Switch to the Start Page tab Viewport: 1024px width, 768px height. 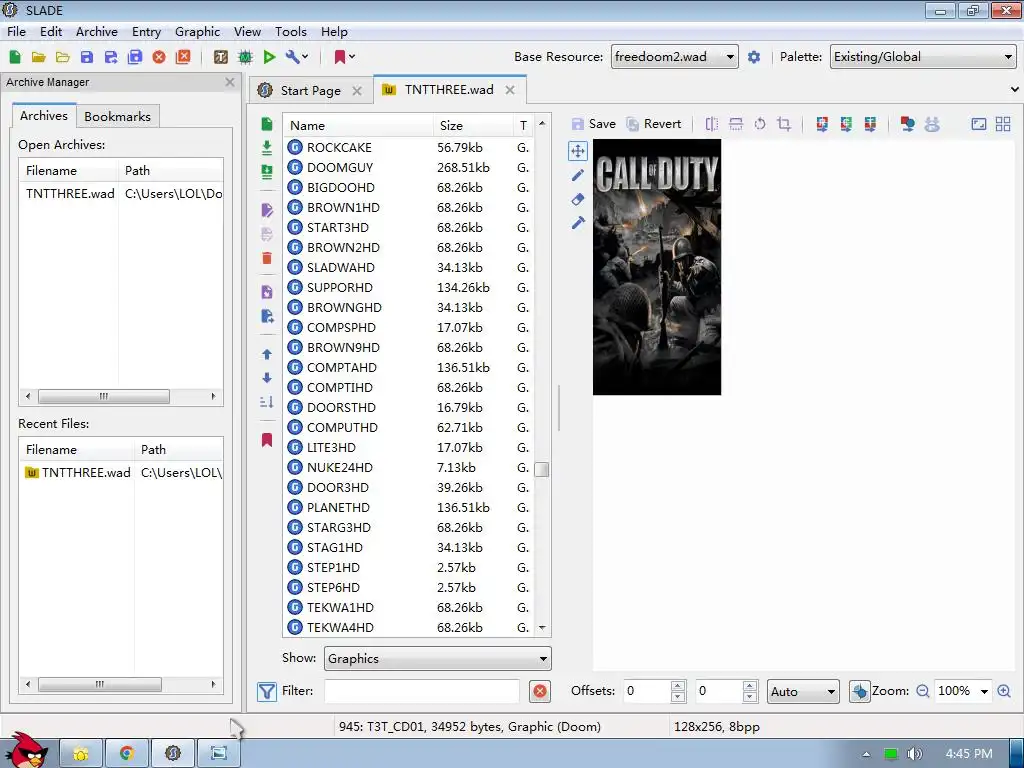point(310,90)
